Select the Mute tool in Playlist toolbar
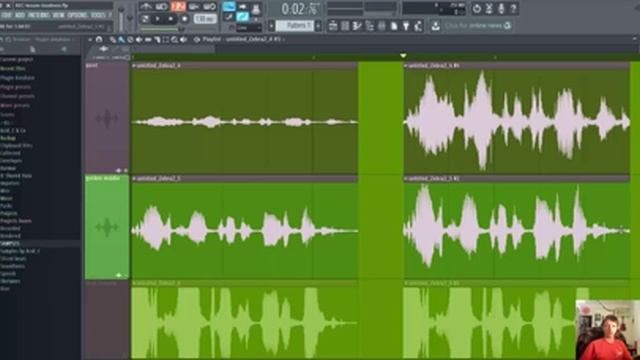The width and height of the screenshot is (640, 360). 139,40
